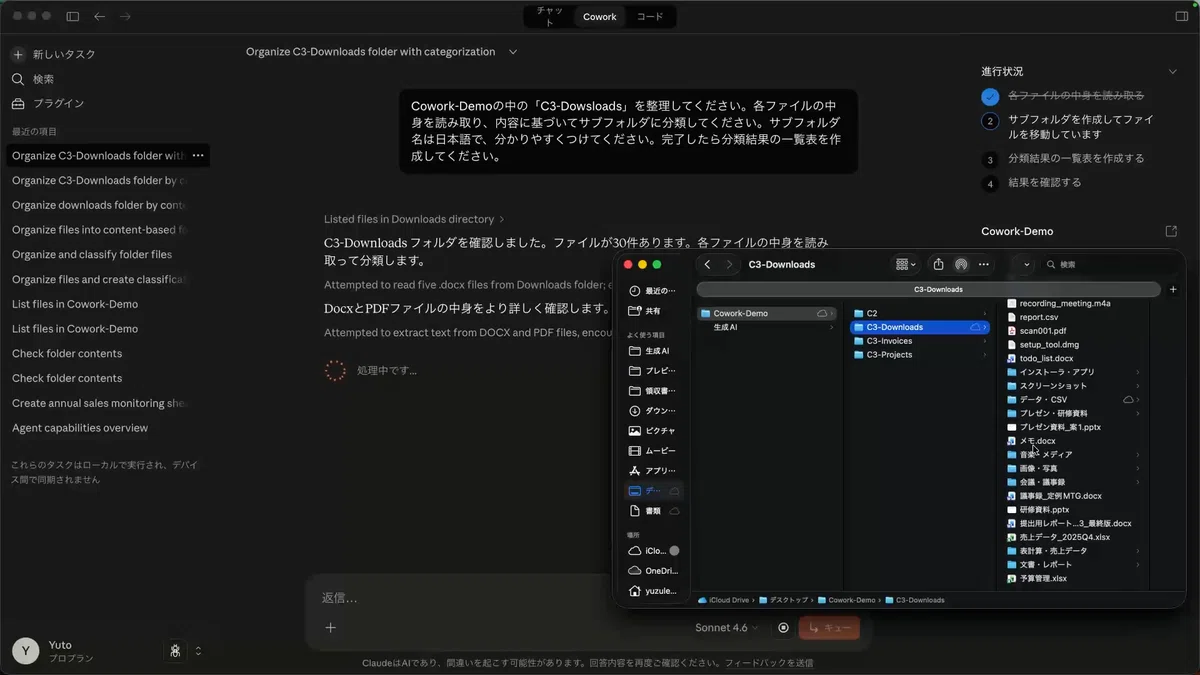
Task: Click the キュー queue button
Action: [829, 628]
